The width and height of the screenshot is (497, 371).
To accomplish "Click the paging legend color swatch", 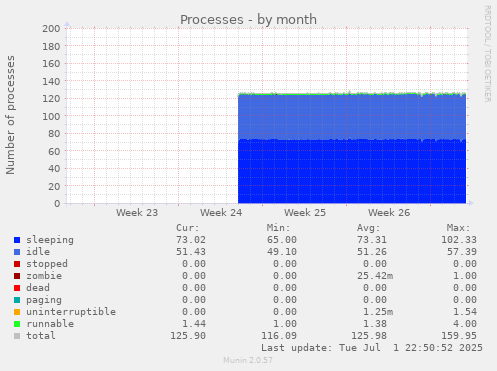I will (17, 300).
